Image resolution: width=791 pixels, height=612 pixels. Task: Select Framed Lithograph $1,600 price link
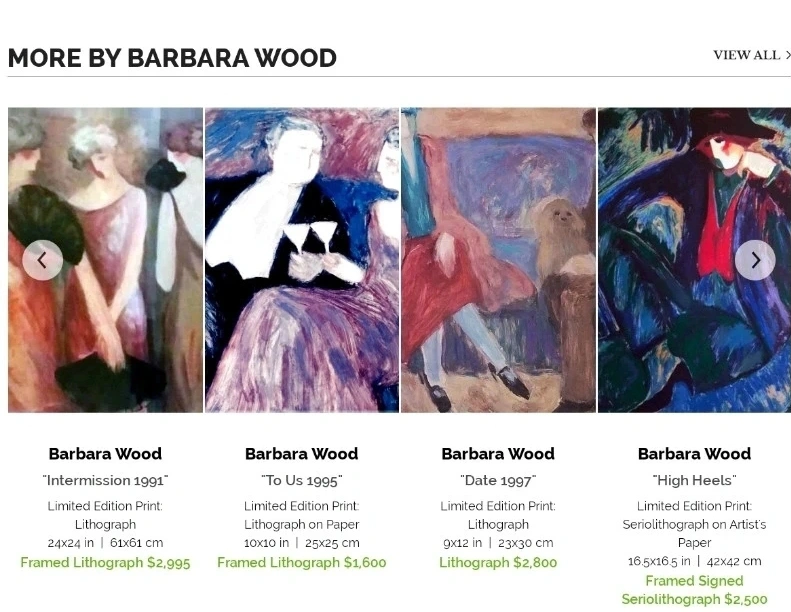tap(302, 563)
